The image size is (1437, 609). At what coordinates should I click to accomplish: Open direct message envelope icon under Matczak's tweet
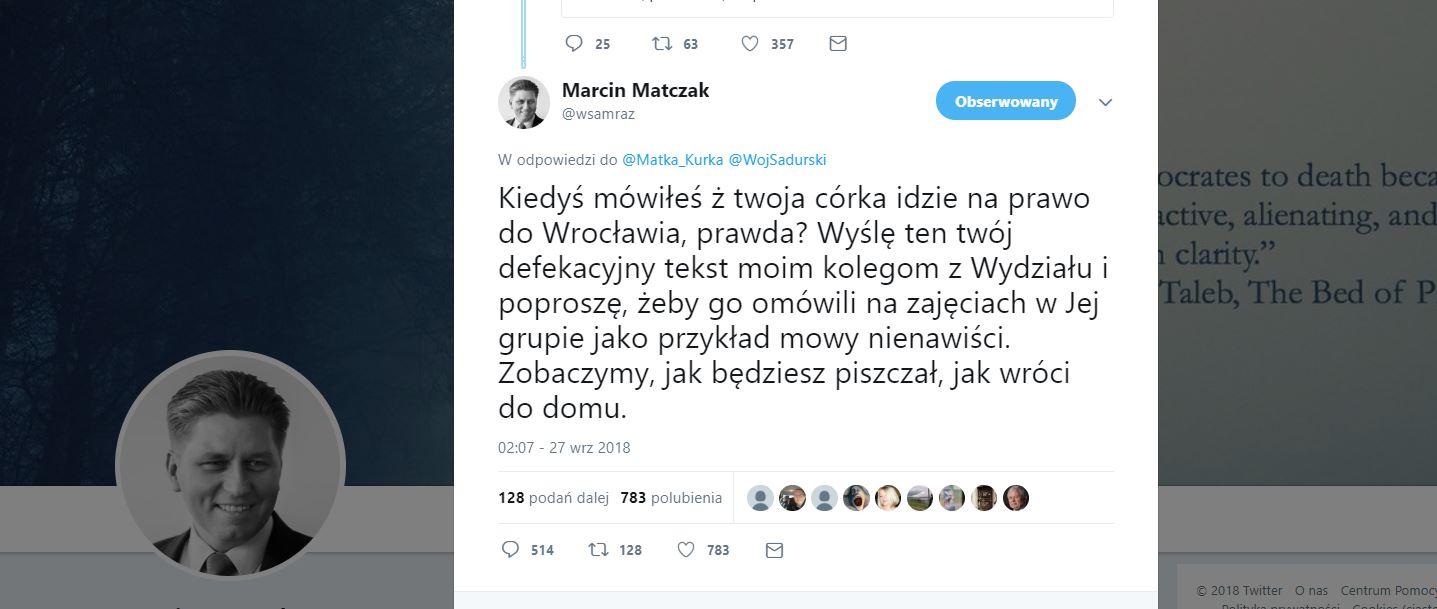coord(774,549)
